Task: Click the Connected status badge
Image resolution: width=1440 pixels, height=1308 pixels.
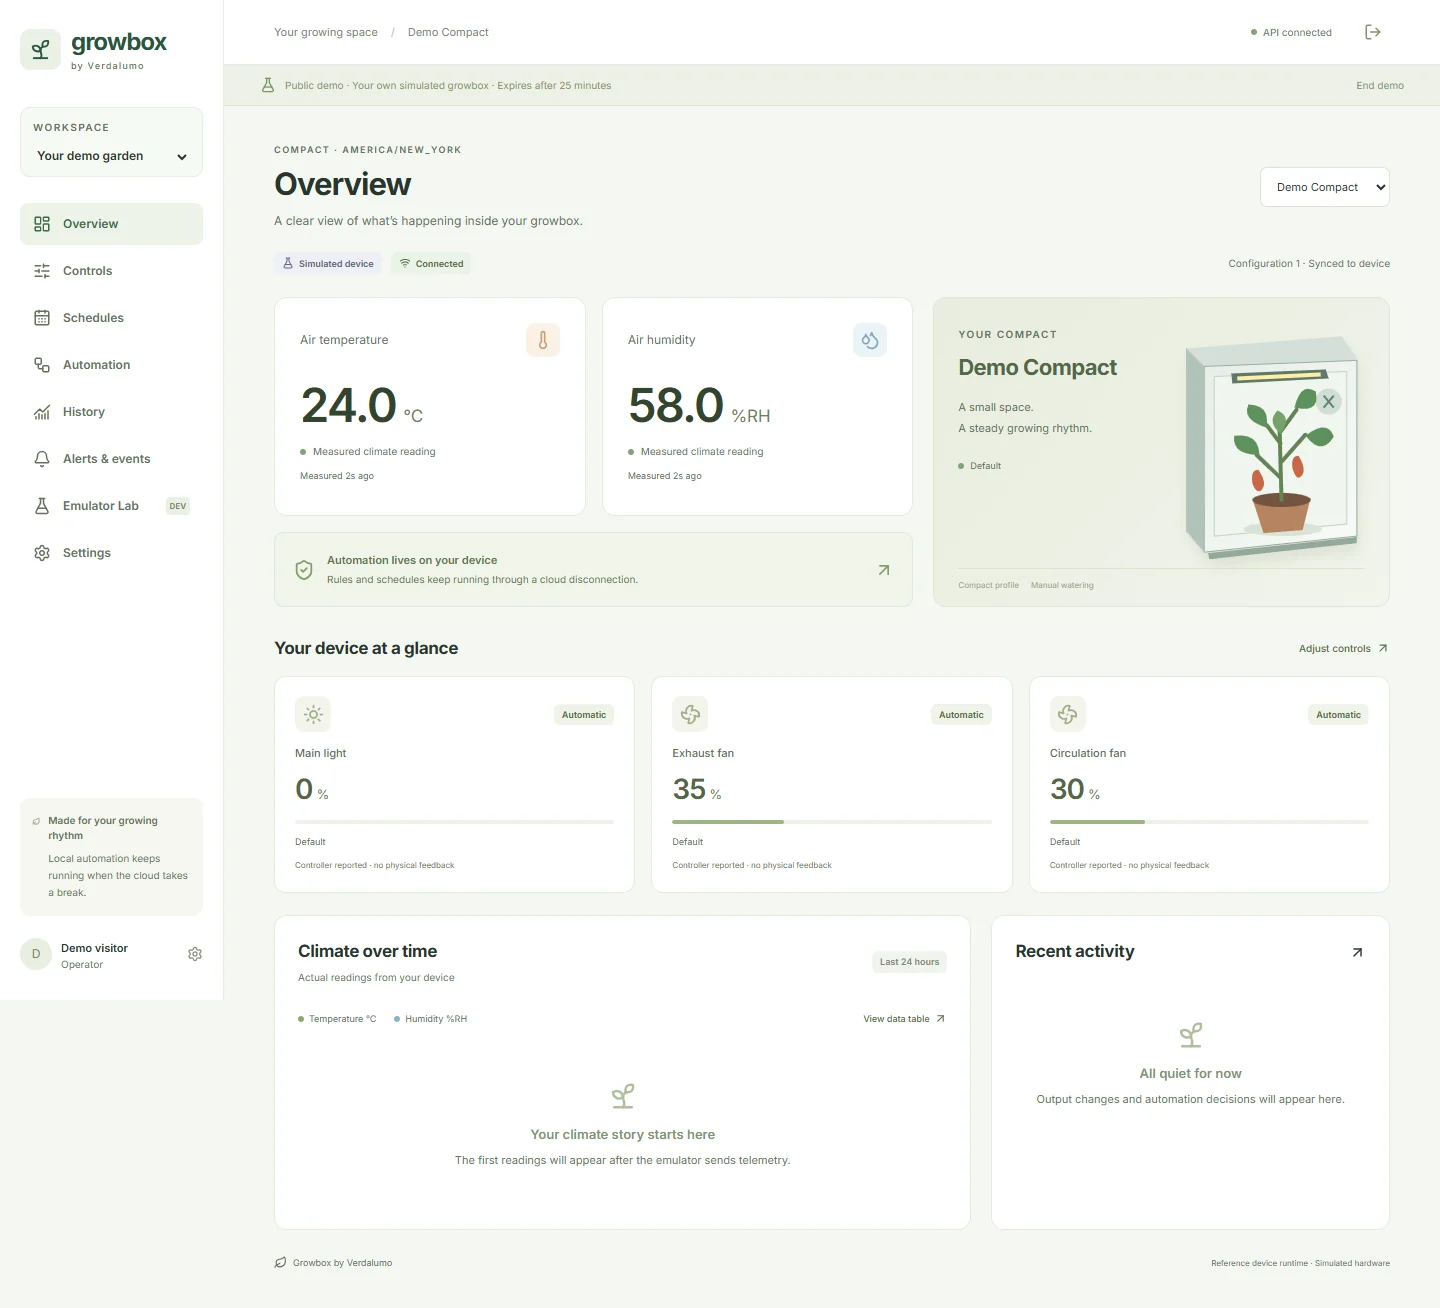Action: (x=431, y=264)
